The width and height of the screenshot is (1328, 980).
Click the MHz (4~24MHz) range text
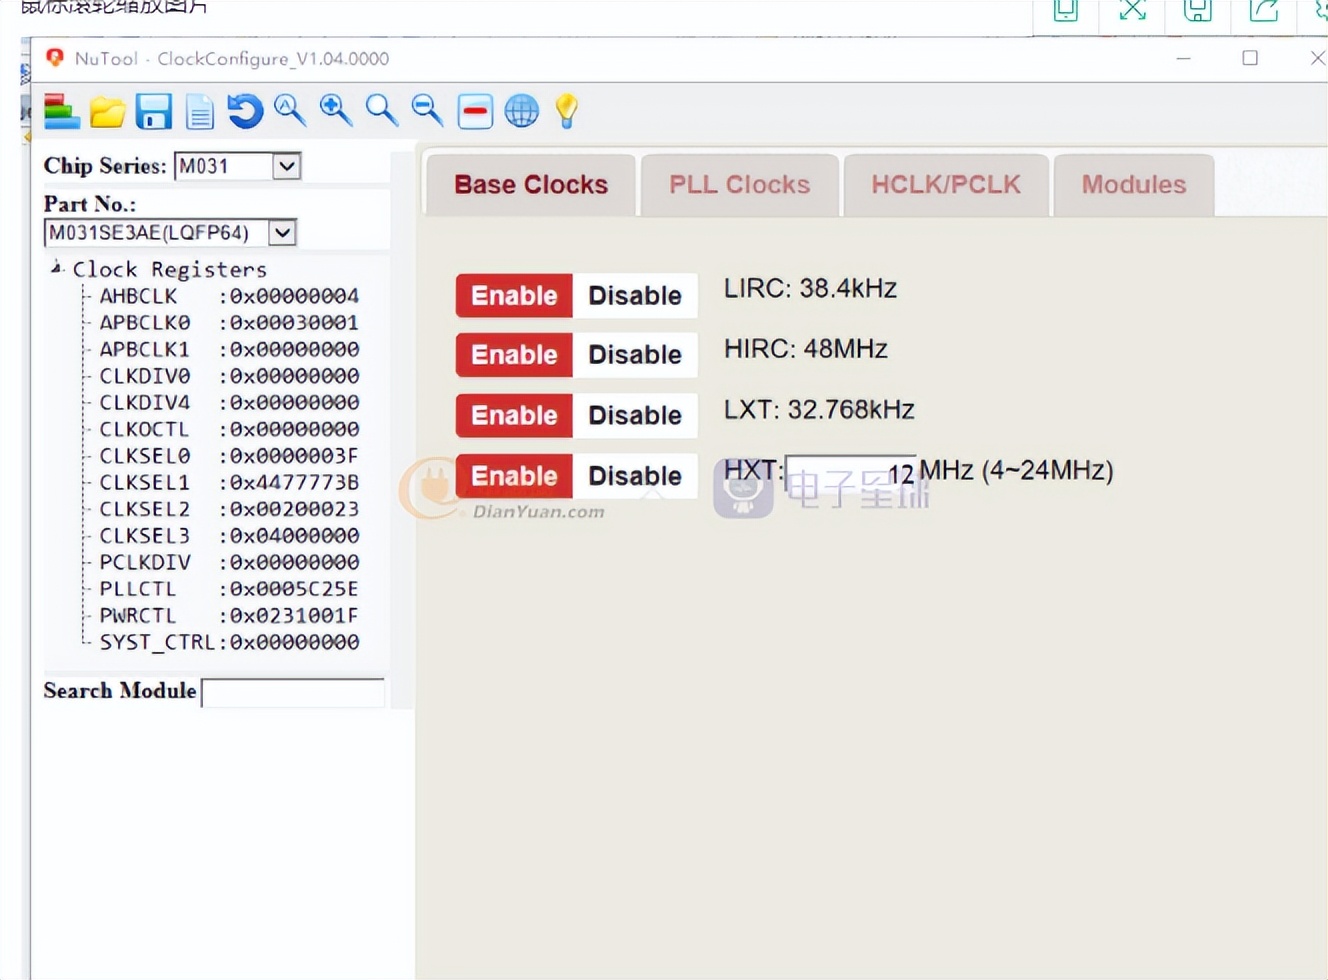[1016, 471]
